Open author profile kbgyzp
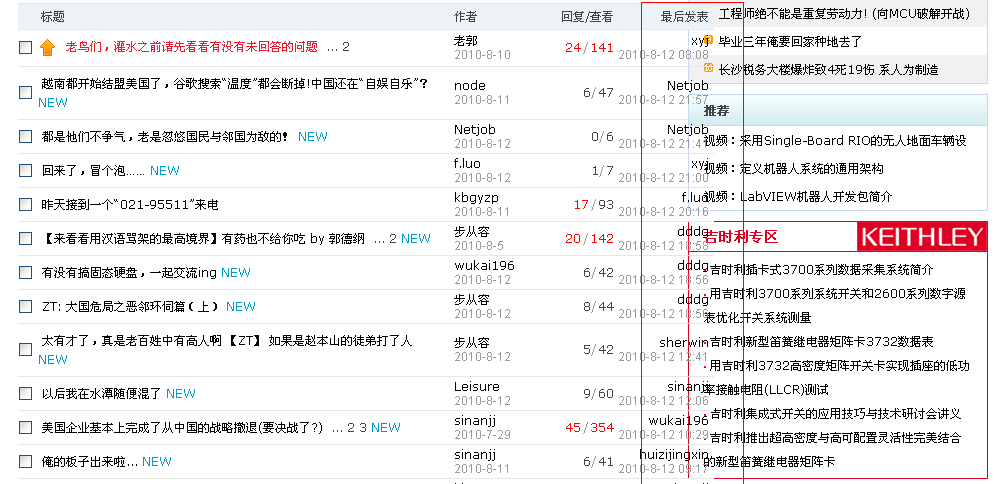This screenshot has height=484, width=995. (476, 197)
